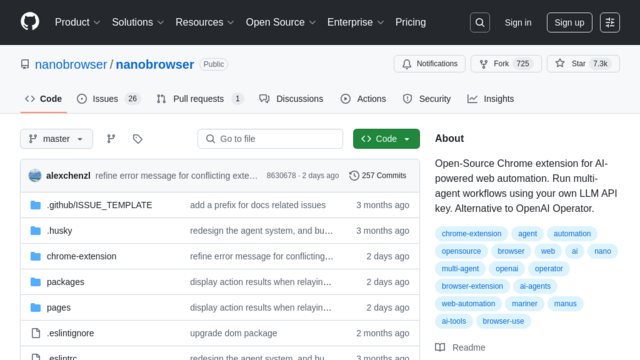Switch to the Discussions tab
Screen dimensions: 640x360
(x=291, y=99)
